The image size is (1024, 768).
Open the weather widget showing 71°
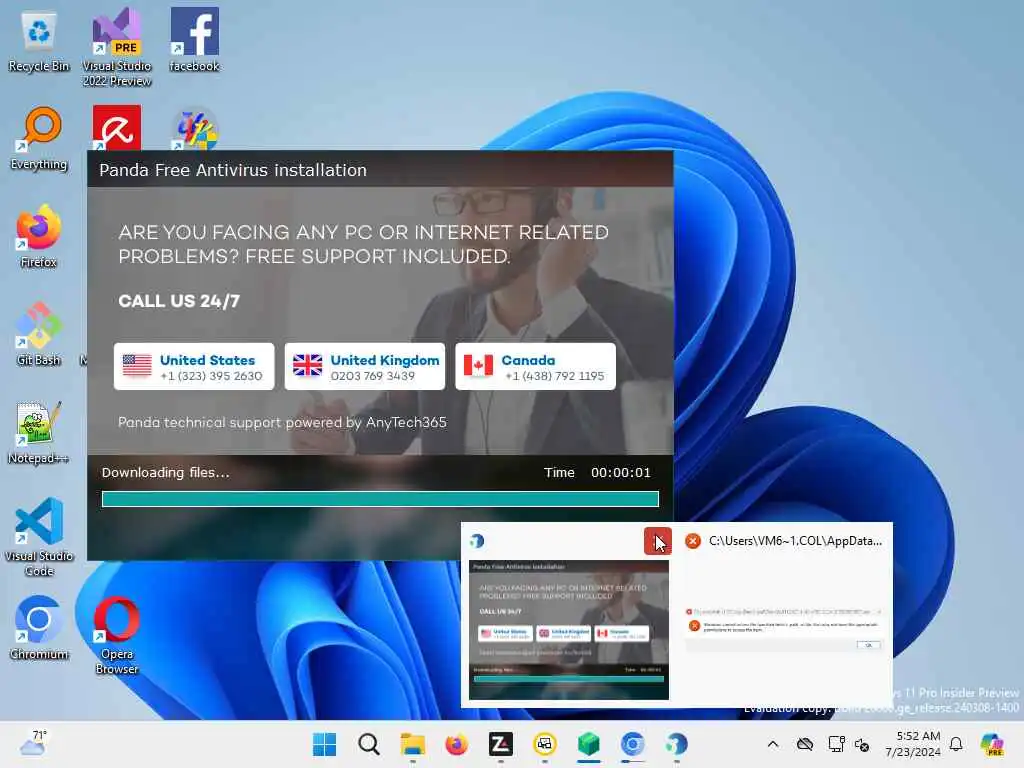click(x=33, y=743)
